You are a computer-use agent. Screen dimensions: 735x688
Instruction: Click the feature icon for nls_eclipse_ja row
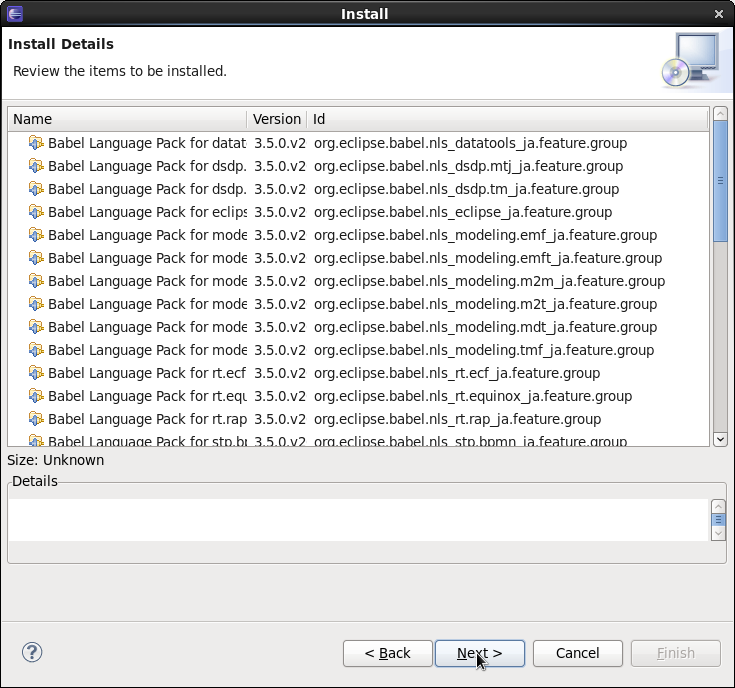pos(36,211)
